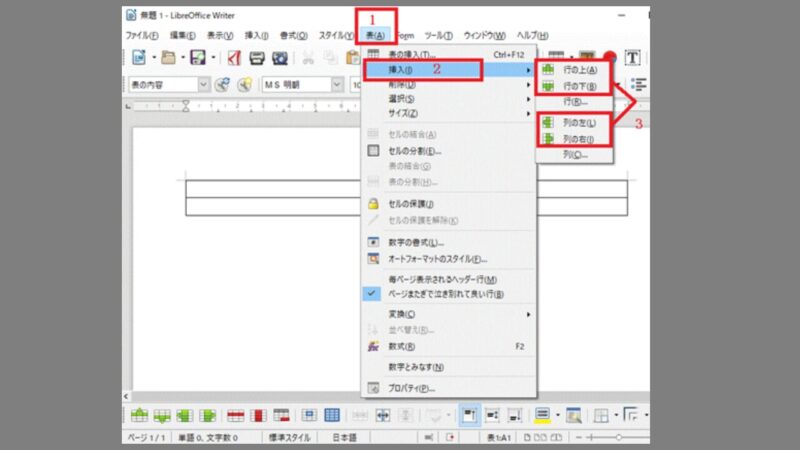Click the Open folder icon

click(x=168, y=58)
